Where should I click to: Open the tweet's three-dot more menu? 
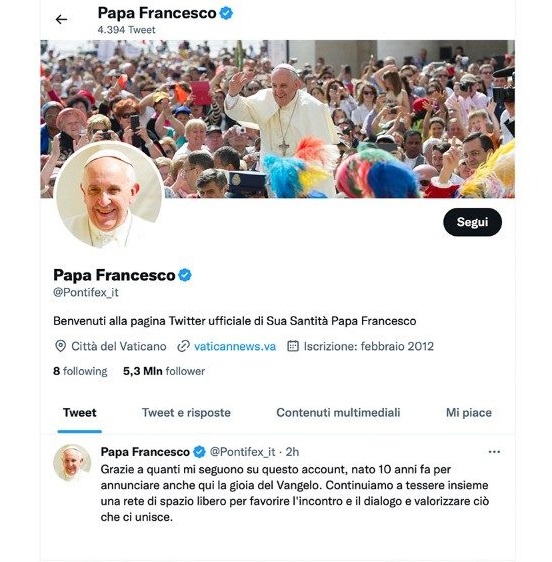(x=494, y=452)
